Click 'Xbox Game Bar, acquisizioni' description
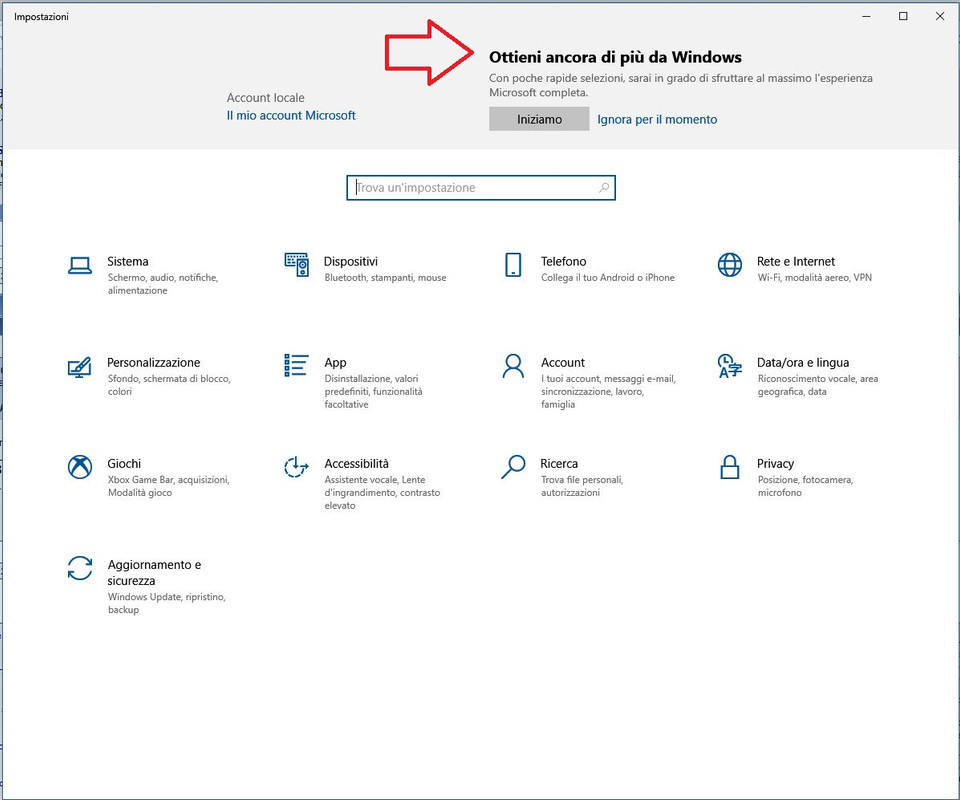This screenshot has height=800, width=960. coord(168,486)
